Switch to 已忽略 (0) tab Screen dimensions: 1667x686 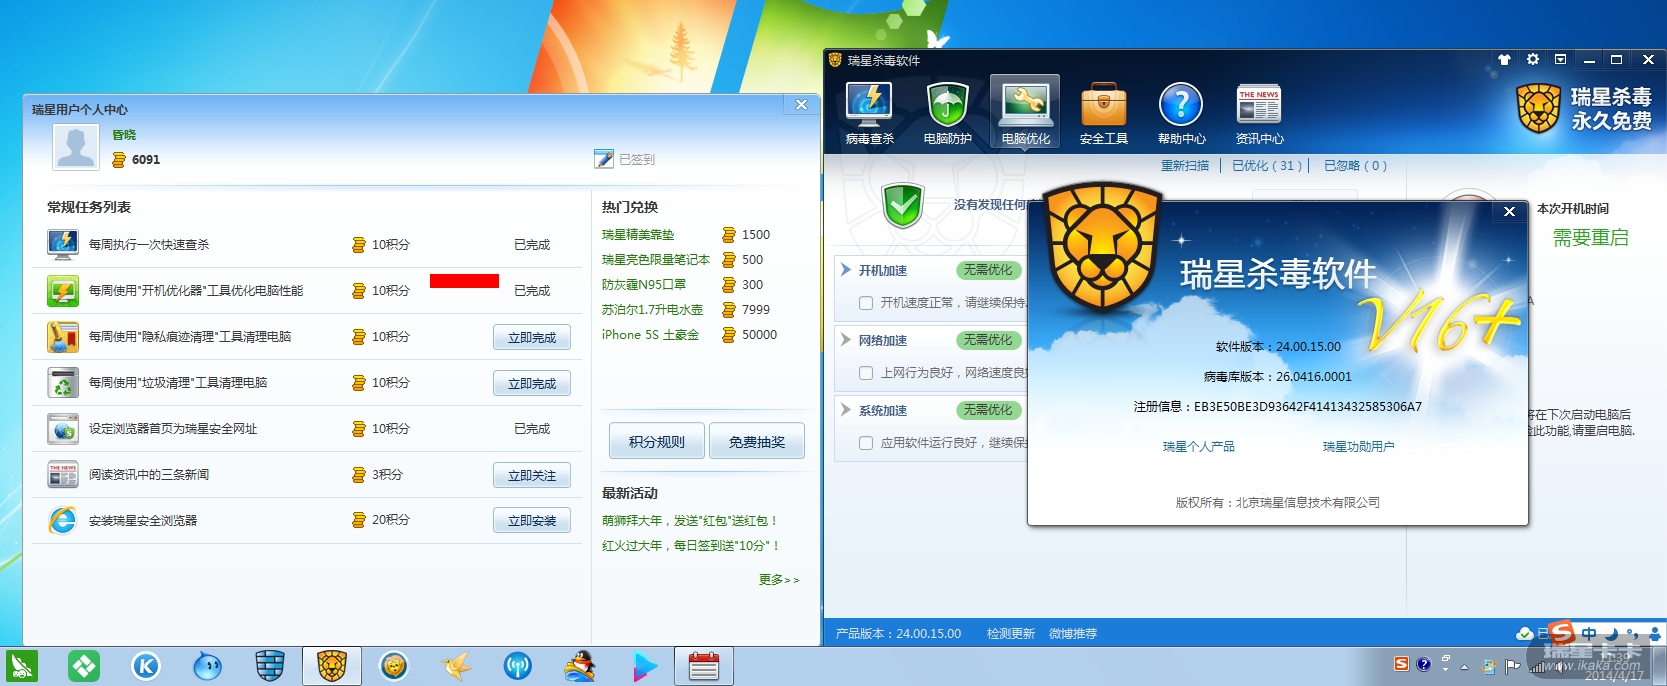click(x=1355, y=166)
